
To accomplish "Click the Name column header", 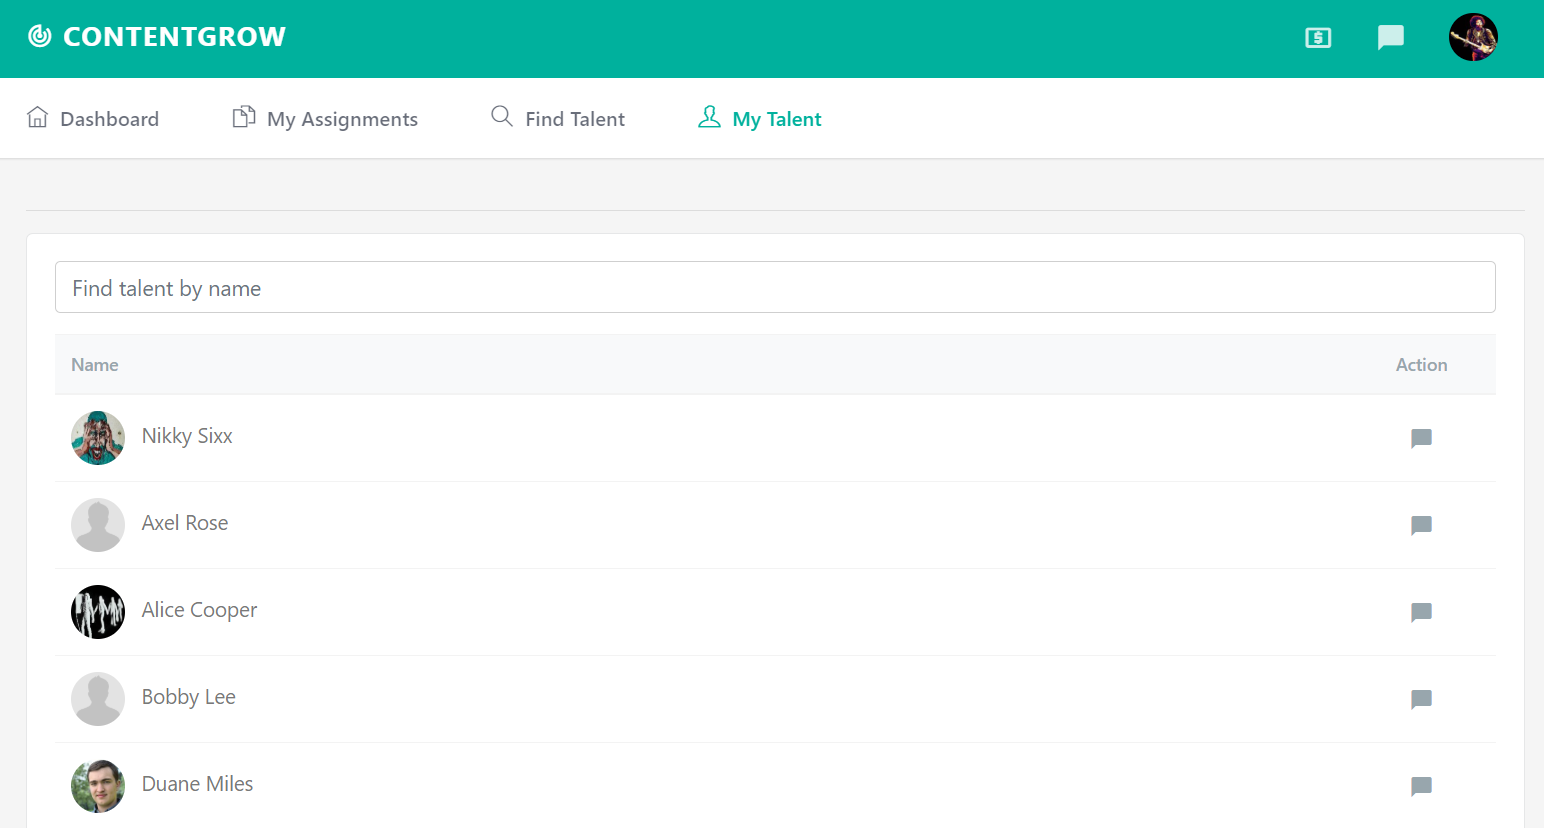I will [95, 365].
